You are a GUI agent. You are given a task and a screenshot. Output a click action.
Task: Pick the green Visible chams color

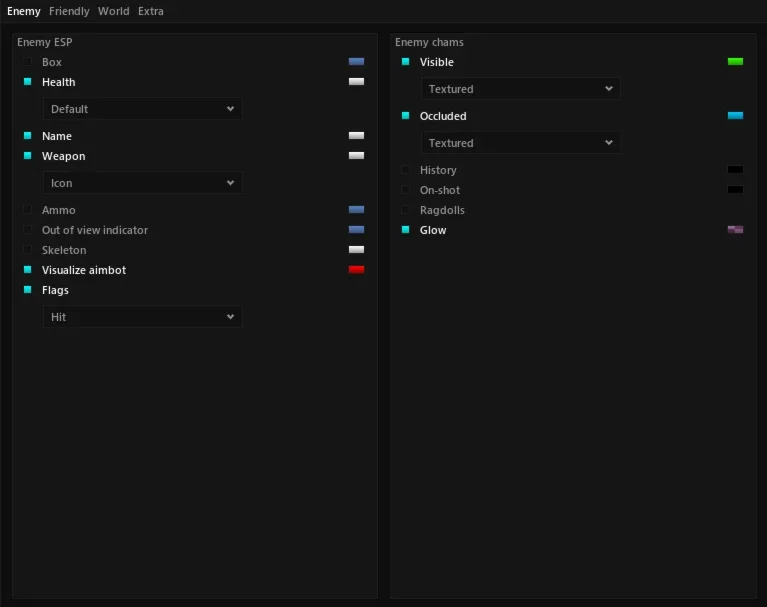[x=735, y=61]
